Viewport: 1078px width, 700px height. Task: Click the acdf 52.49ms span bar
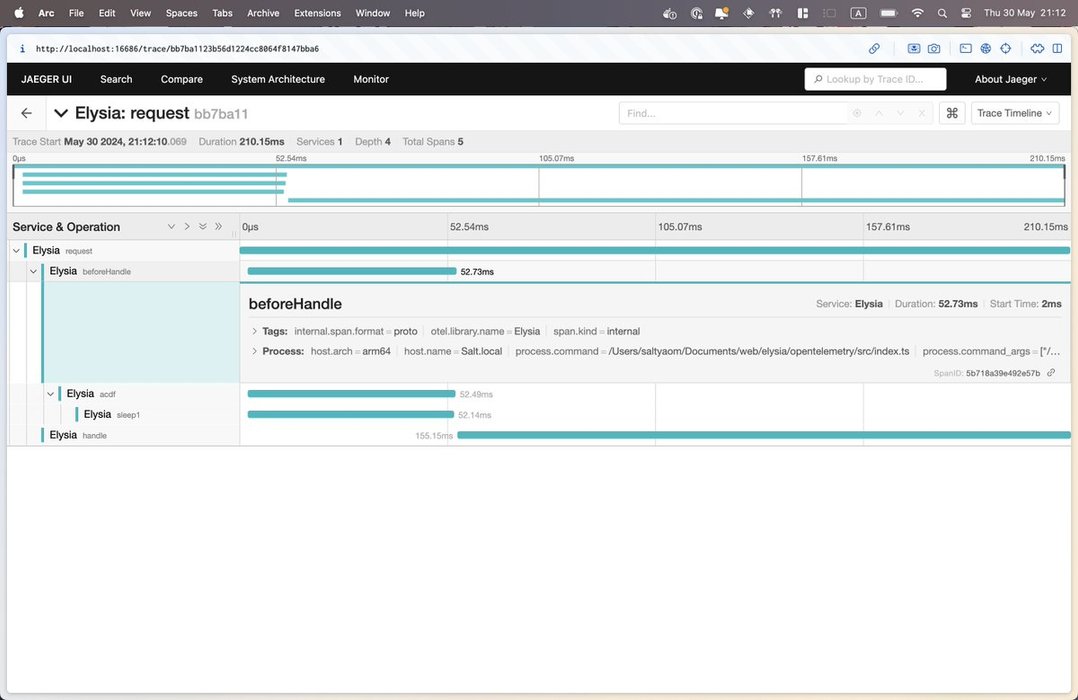coord(351,394)
